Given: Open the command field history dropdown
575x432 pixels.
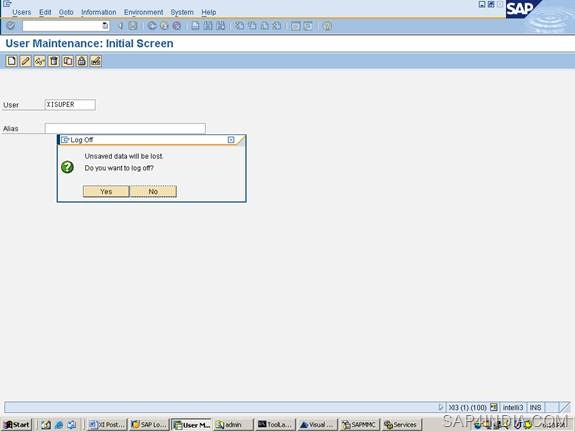Looking at the screenshot, I should click(x=105, y=26).
